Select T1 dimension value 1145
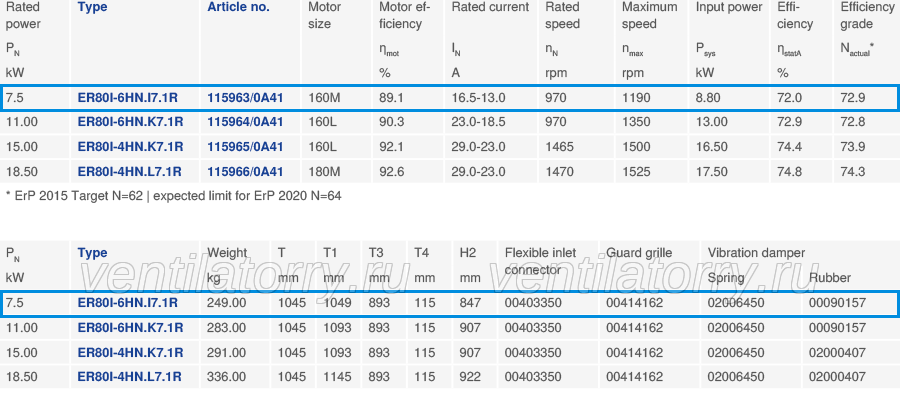The height and width of the screenshot is (393, 900). [337, 377]
